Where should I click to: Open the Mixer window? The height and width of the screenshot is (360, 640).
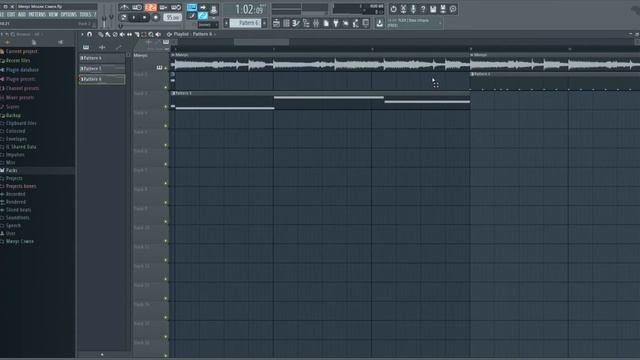point(316,23)
